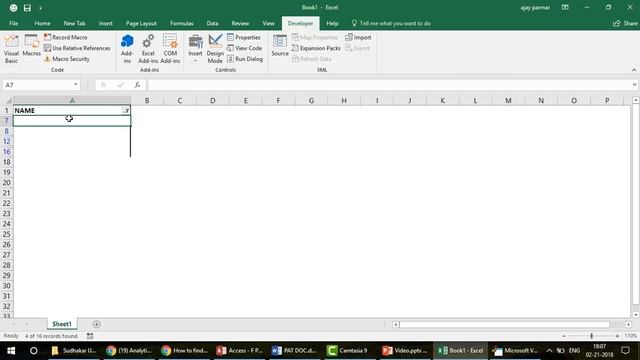The width and height of the screenshot is (640, 360).
Task: Switch to Camtasia 9 in taskbar
Action: 349,351
